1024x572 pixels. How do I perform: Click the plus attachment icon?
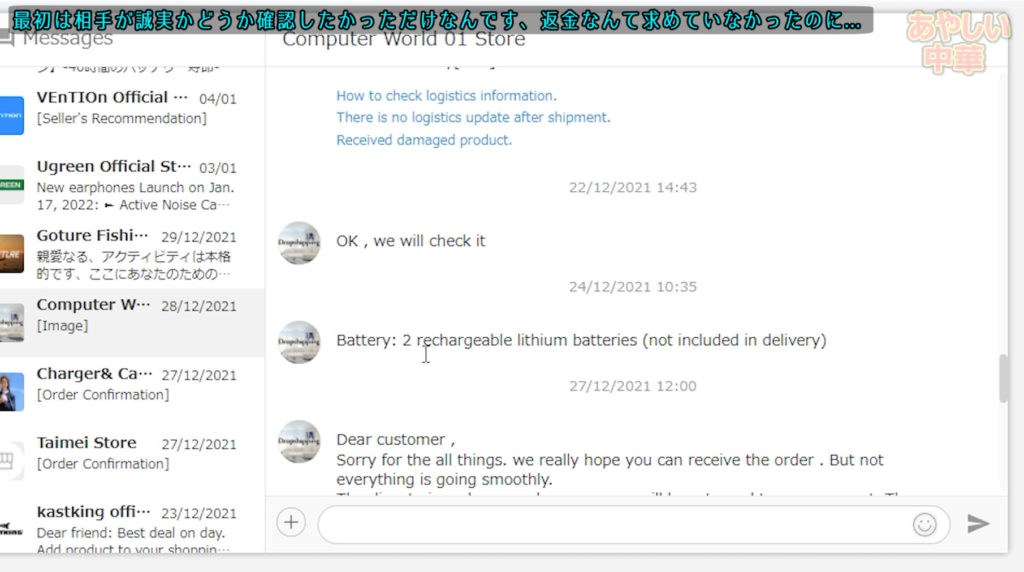[291, 523]
